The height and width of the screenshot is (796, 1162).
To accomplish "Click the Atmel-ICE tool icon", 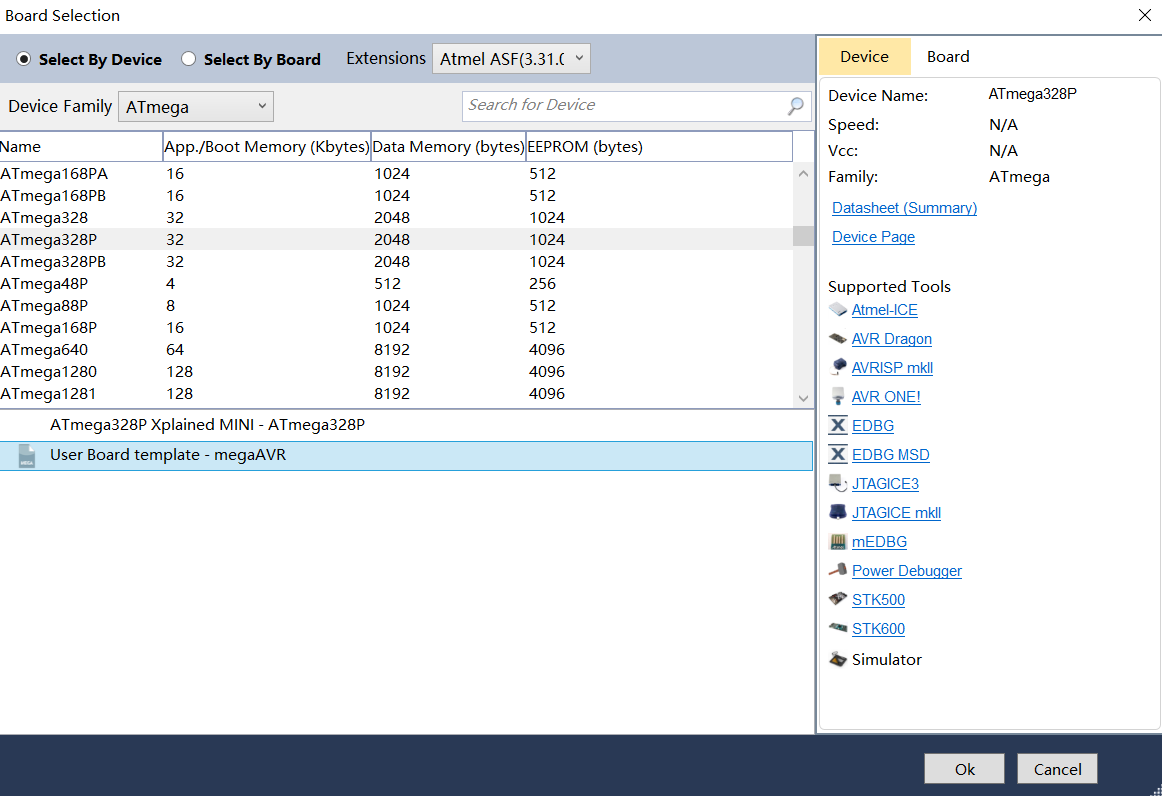I will tap(837, 309).
